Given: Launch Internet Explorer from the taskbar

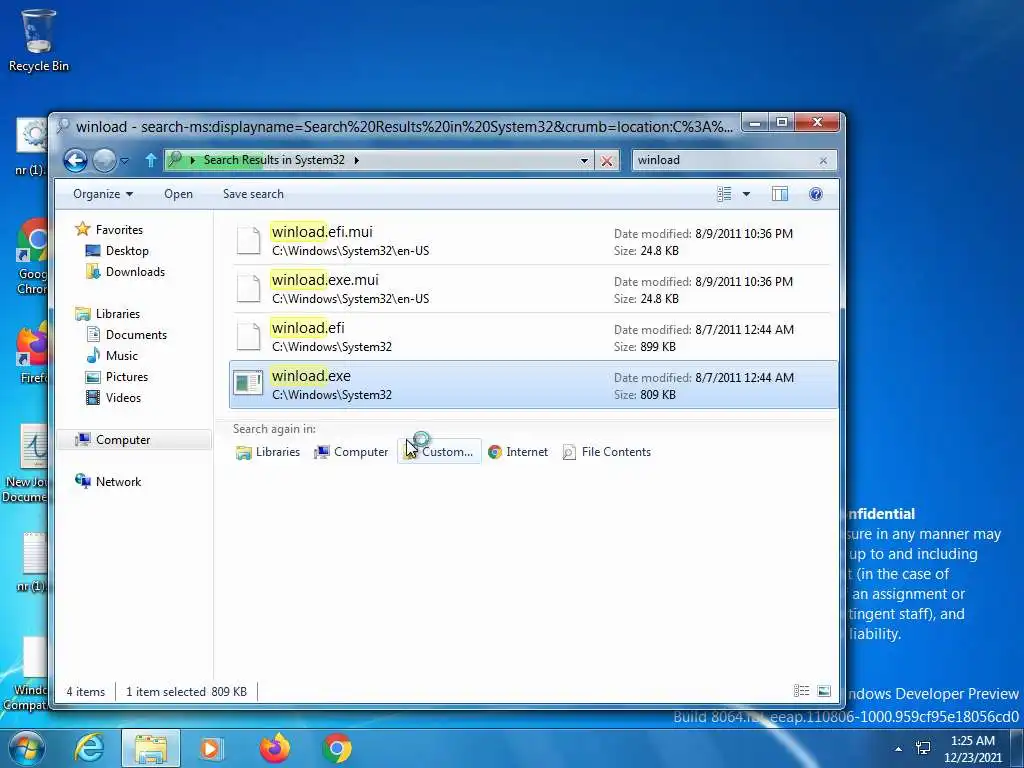Looking at the screenshot, I should click(x=88, y=748).
